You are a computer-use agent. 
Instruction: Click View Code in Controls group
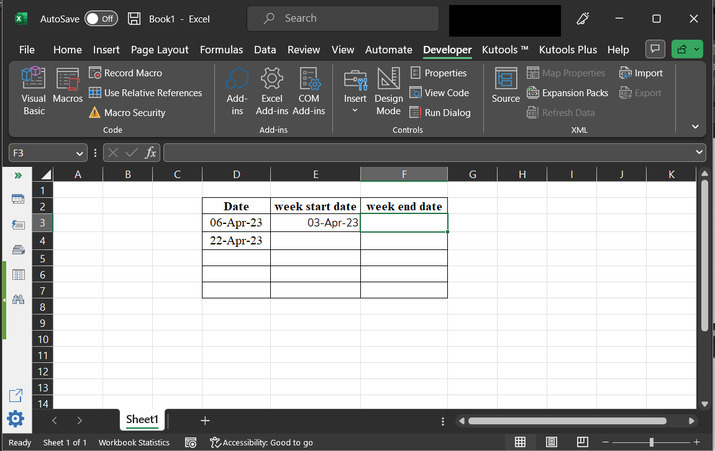pyautogui.click(x=439, y=93)
